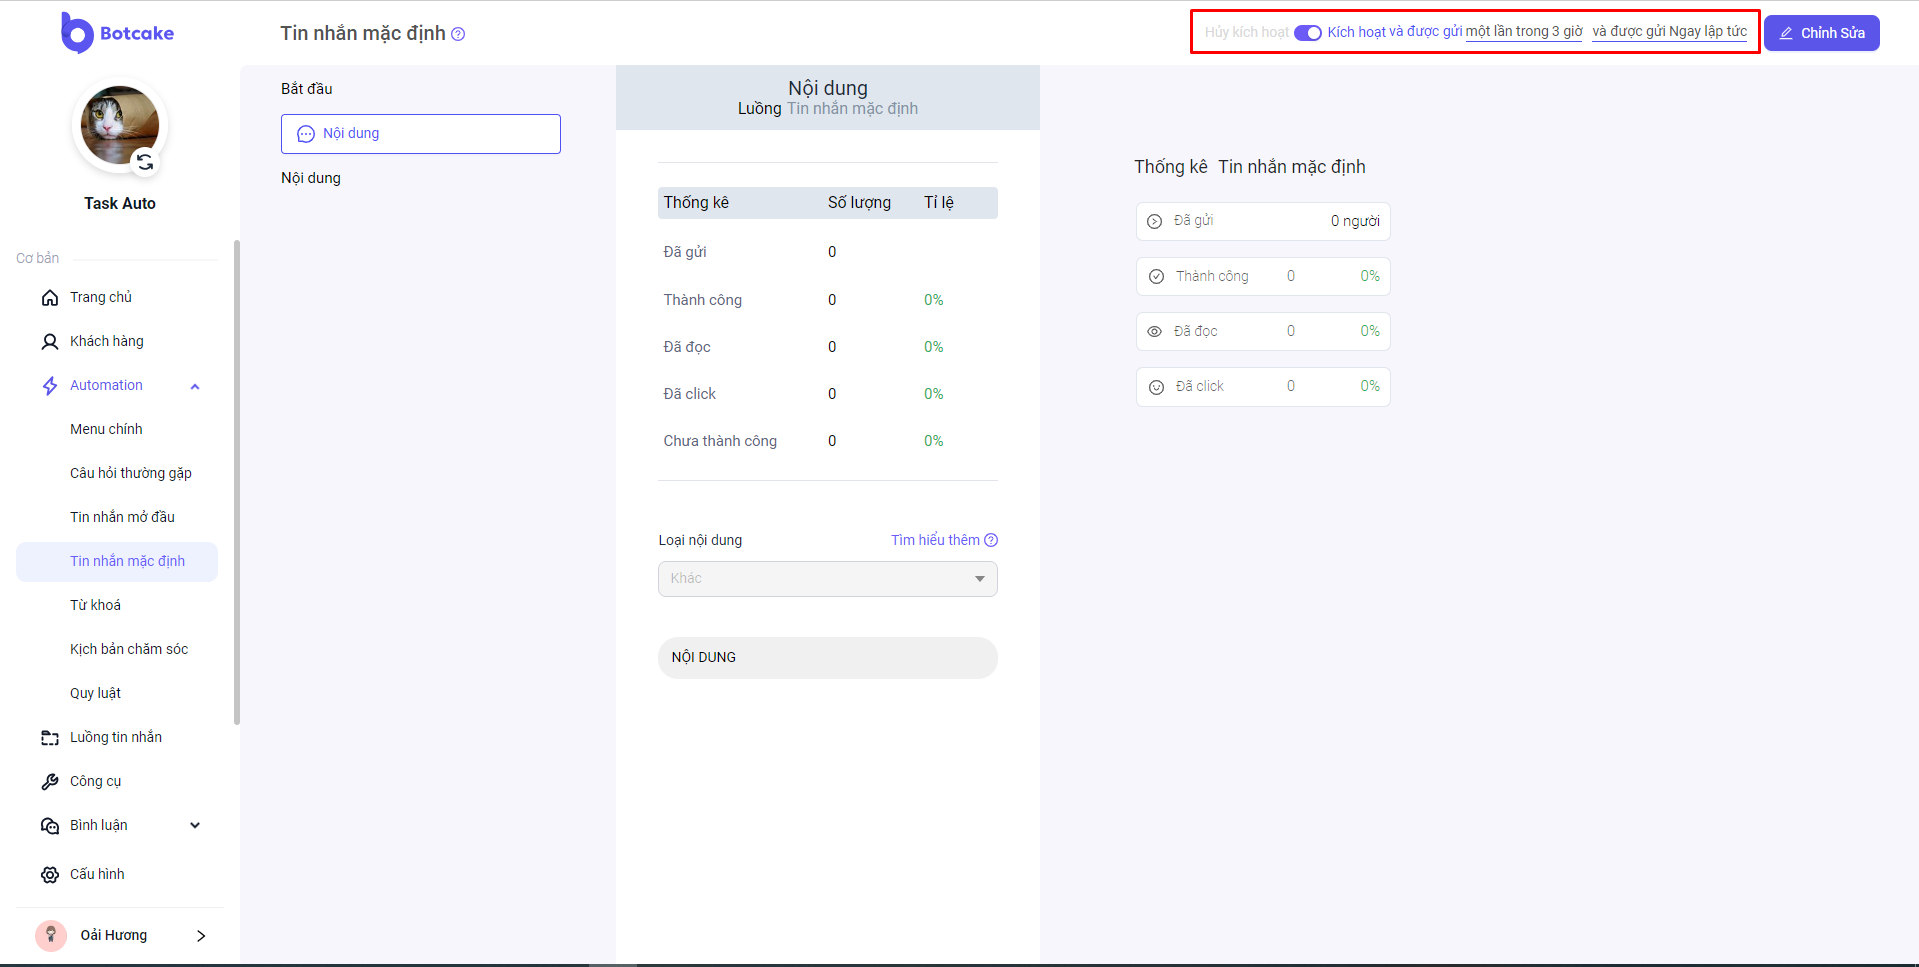
Task: Go to Kịch bản chăm sóc
Action: click(129, 649)
